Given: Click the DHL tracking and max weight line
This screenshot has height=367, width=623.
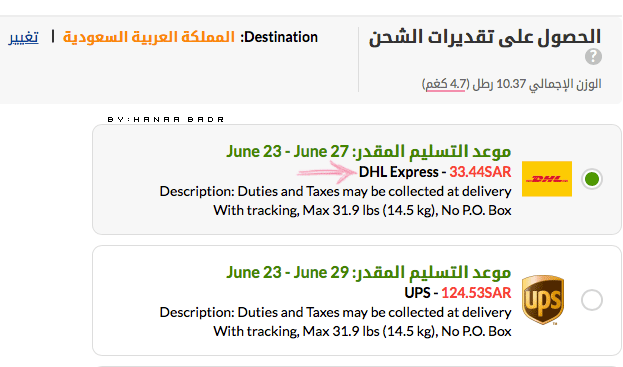Looking at the screenshot, I should point(362,210).
